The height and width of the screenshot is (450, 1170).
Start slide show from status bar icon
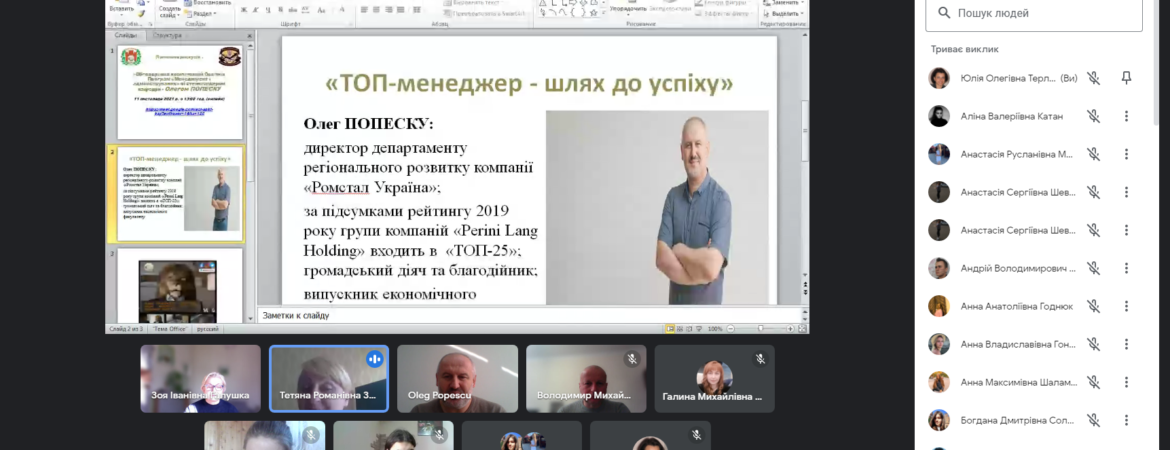pyautogui.click(x=699, y=328)
